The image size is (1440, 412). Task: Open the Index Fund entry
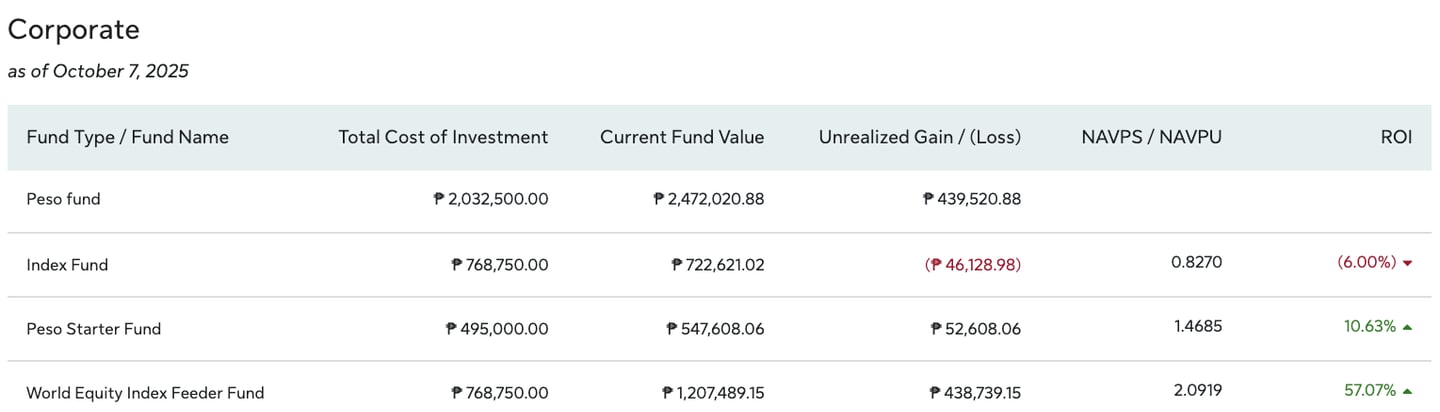tap(67, 265)
